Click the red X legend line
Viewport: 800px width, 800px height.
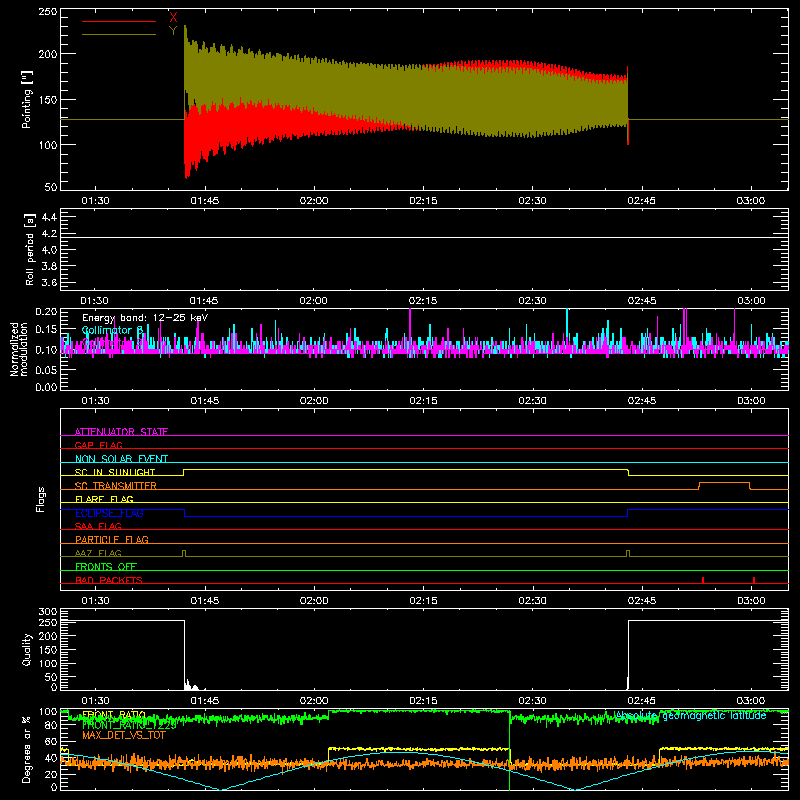(x=119, y=21)
